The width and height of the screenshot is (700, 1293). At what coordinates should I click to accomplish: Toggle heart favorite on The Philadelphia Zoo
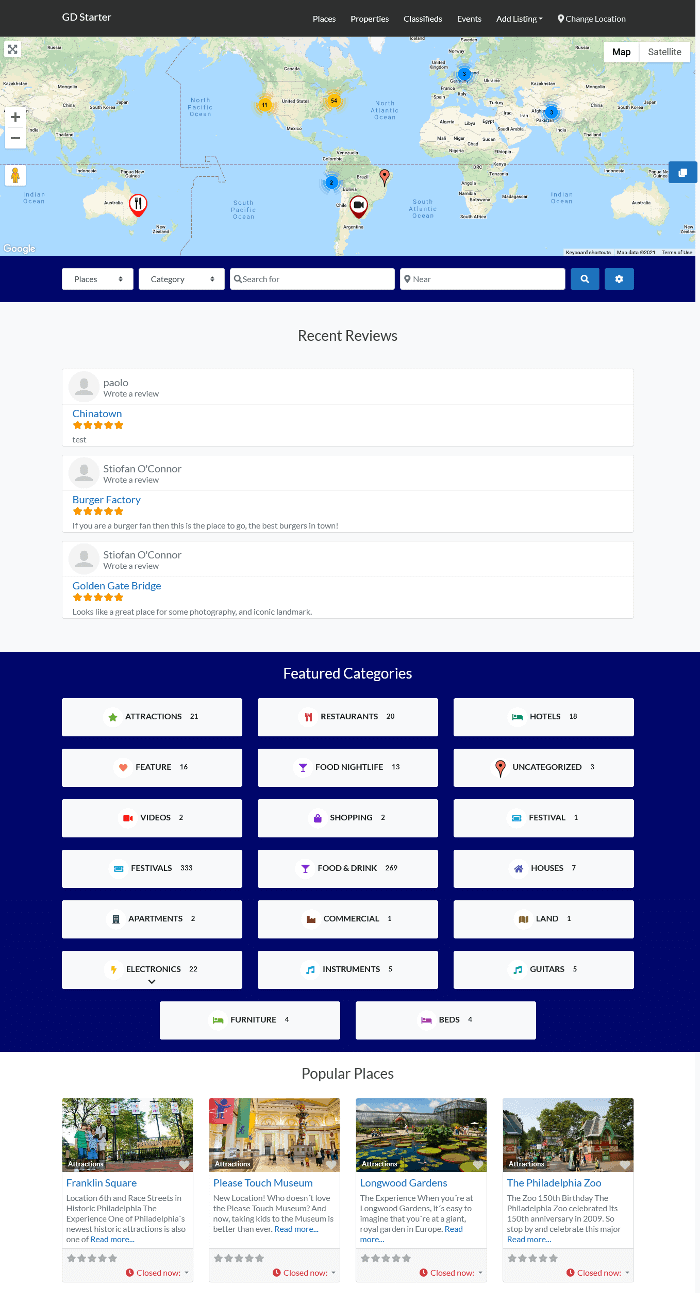[x=625, y=1164]
